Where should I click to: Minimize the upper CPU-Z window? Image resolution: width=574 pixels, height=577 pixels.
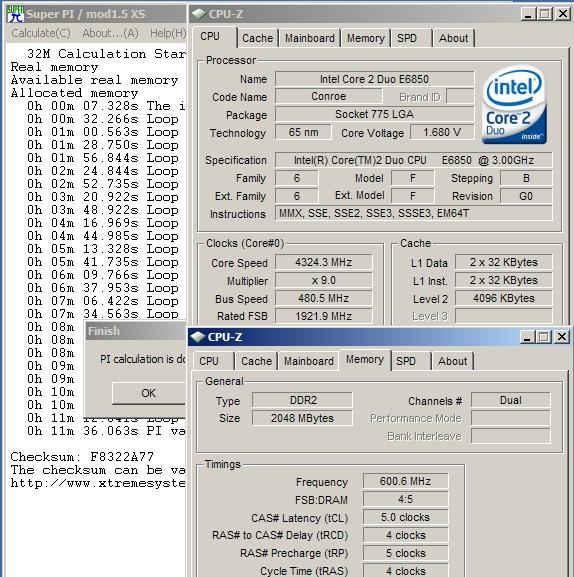(528, 14)
